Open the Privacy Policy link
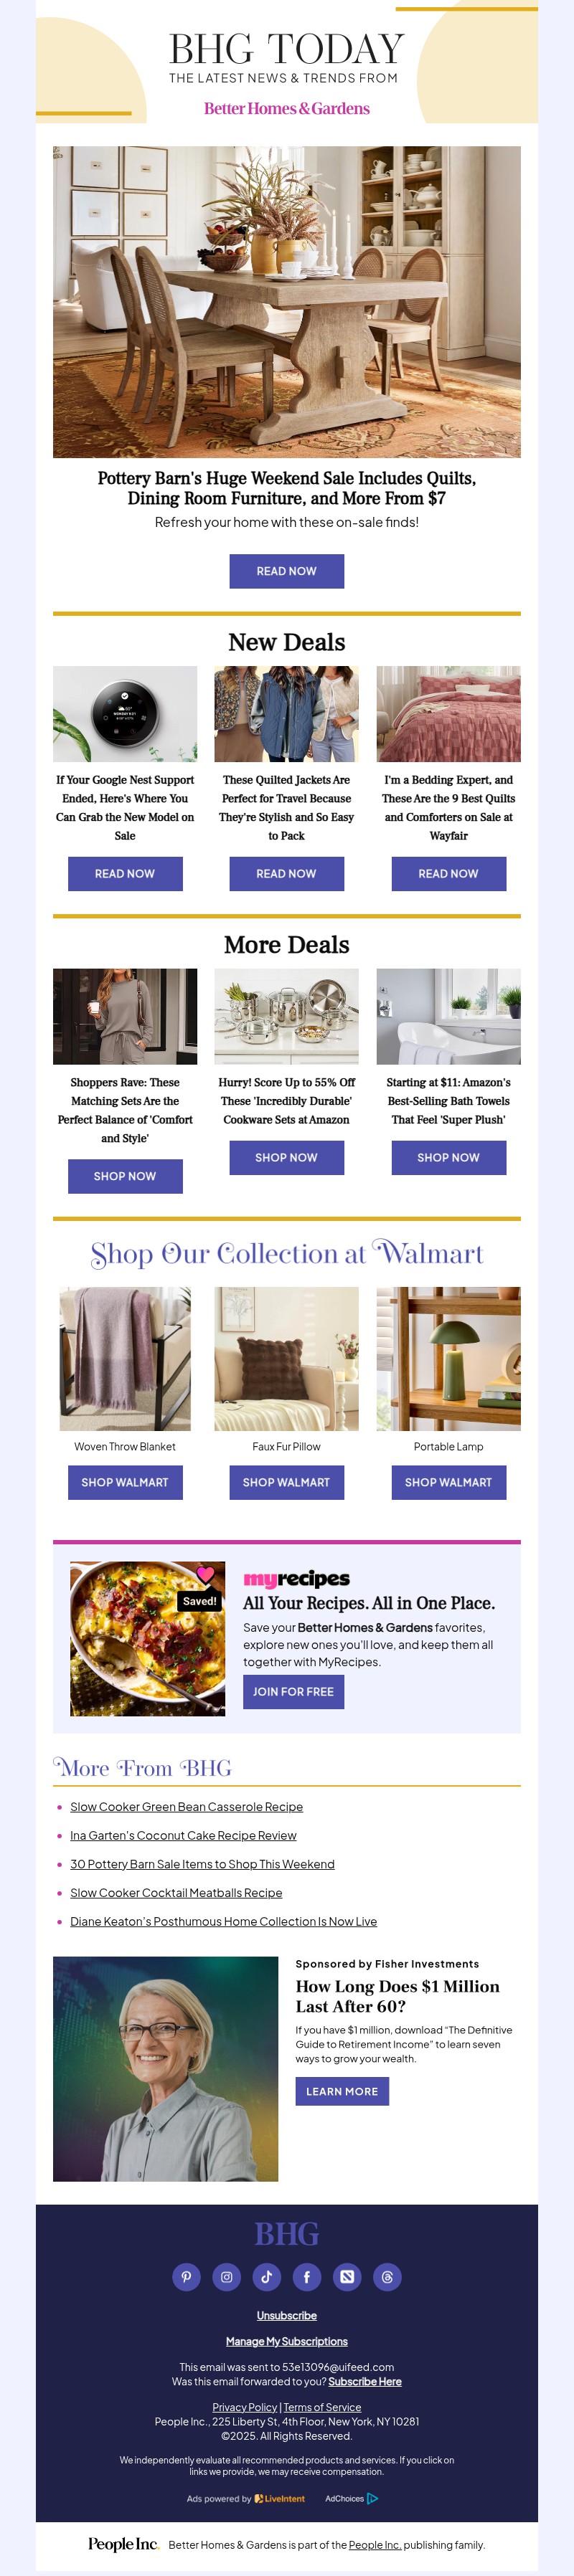 [244, 2408]
